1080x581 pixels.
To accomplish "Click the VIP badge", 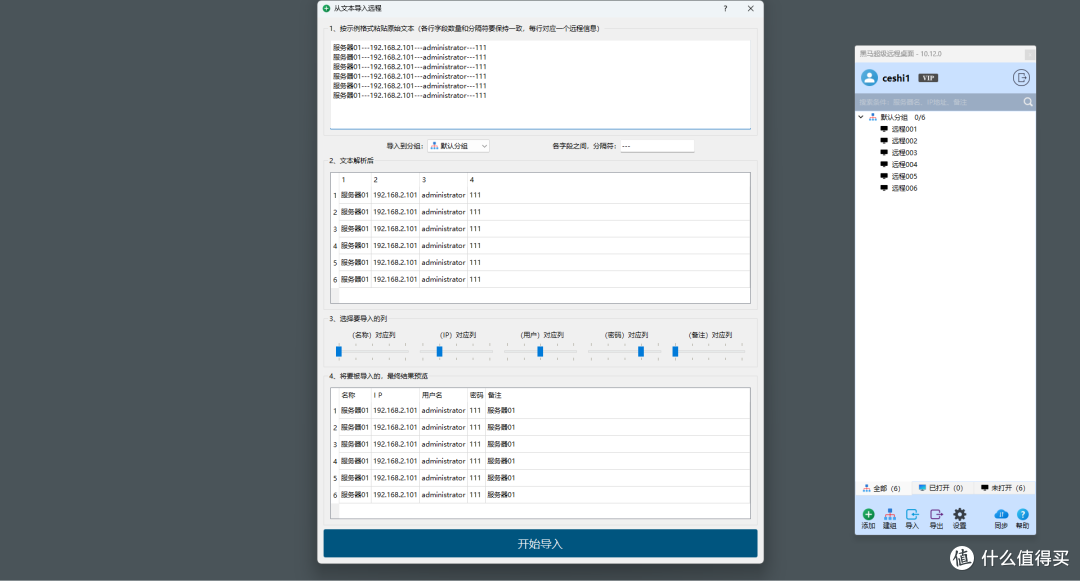I will click(x=928, y=78).
